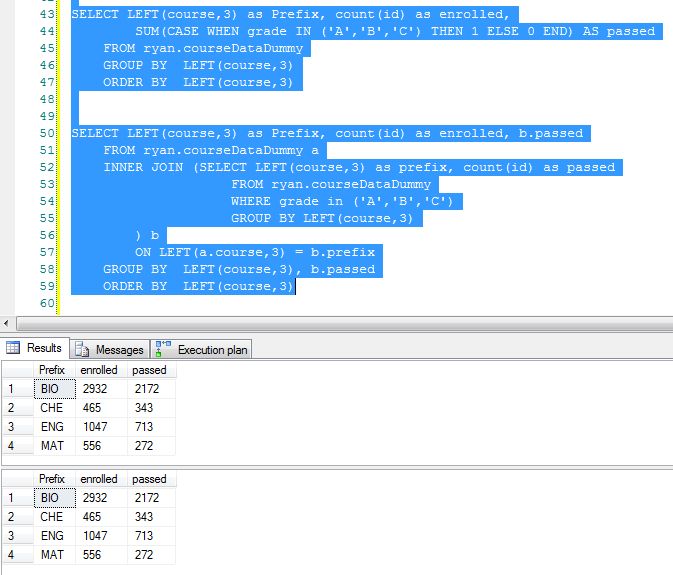Click the Results tab grid icon
673x575 pixels.
12,347
